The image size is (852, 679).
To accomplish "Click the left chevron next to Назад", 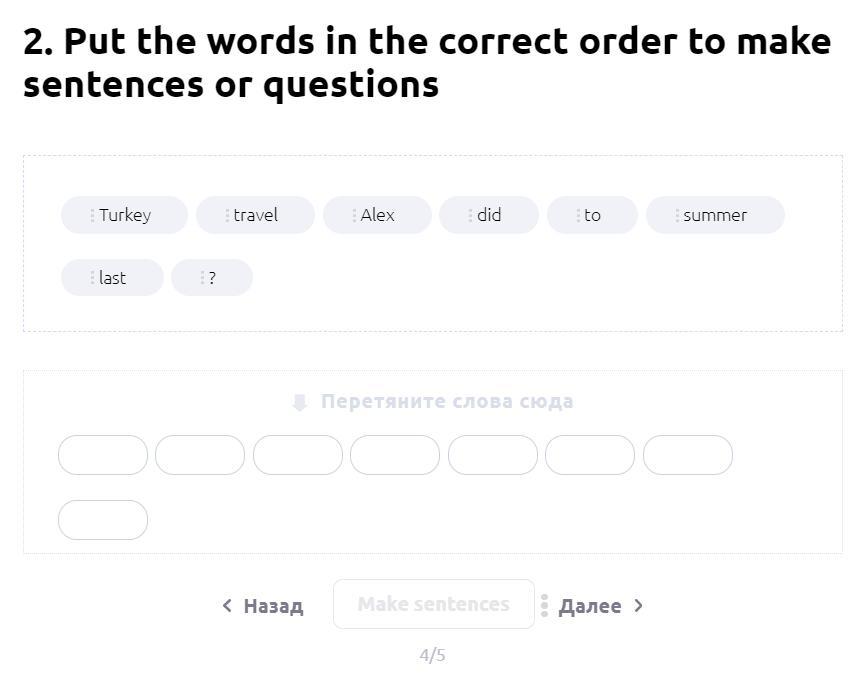I will (x=227, y=605).
